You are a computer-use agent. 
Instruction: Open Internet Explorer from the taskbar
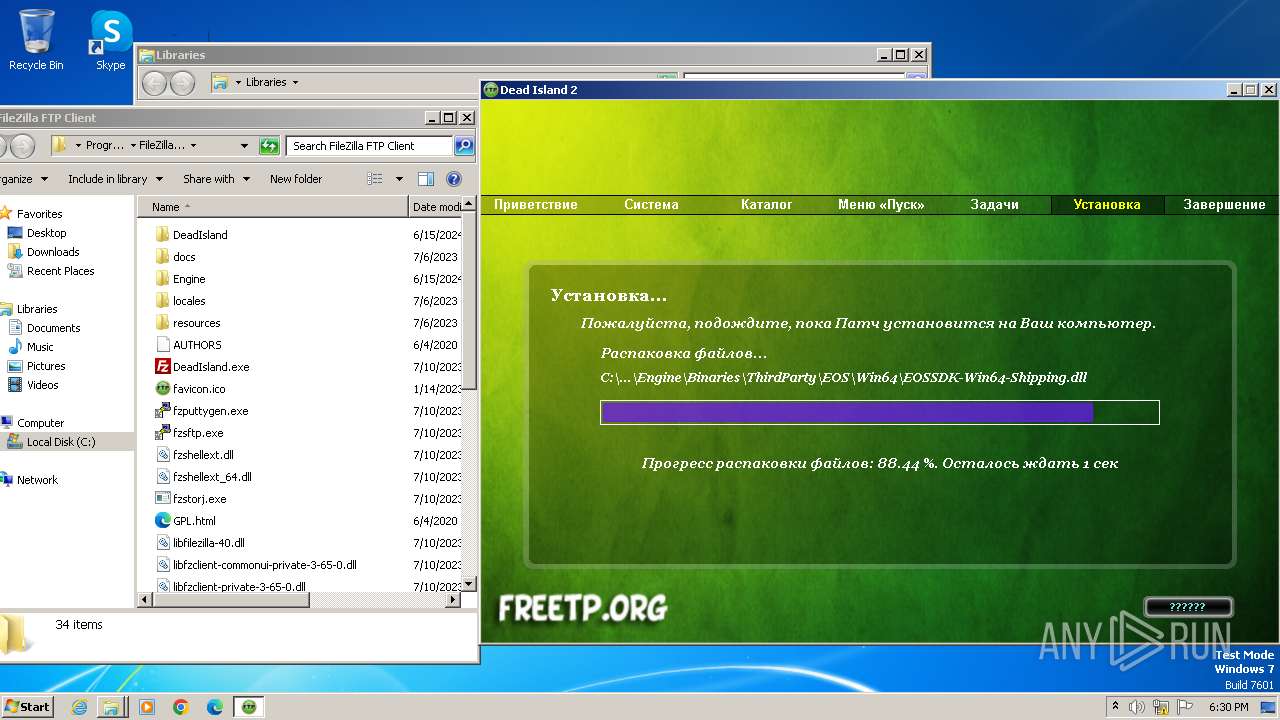pyautogui.click(x=79, y=707)
